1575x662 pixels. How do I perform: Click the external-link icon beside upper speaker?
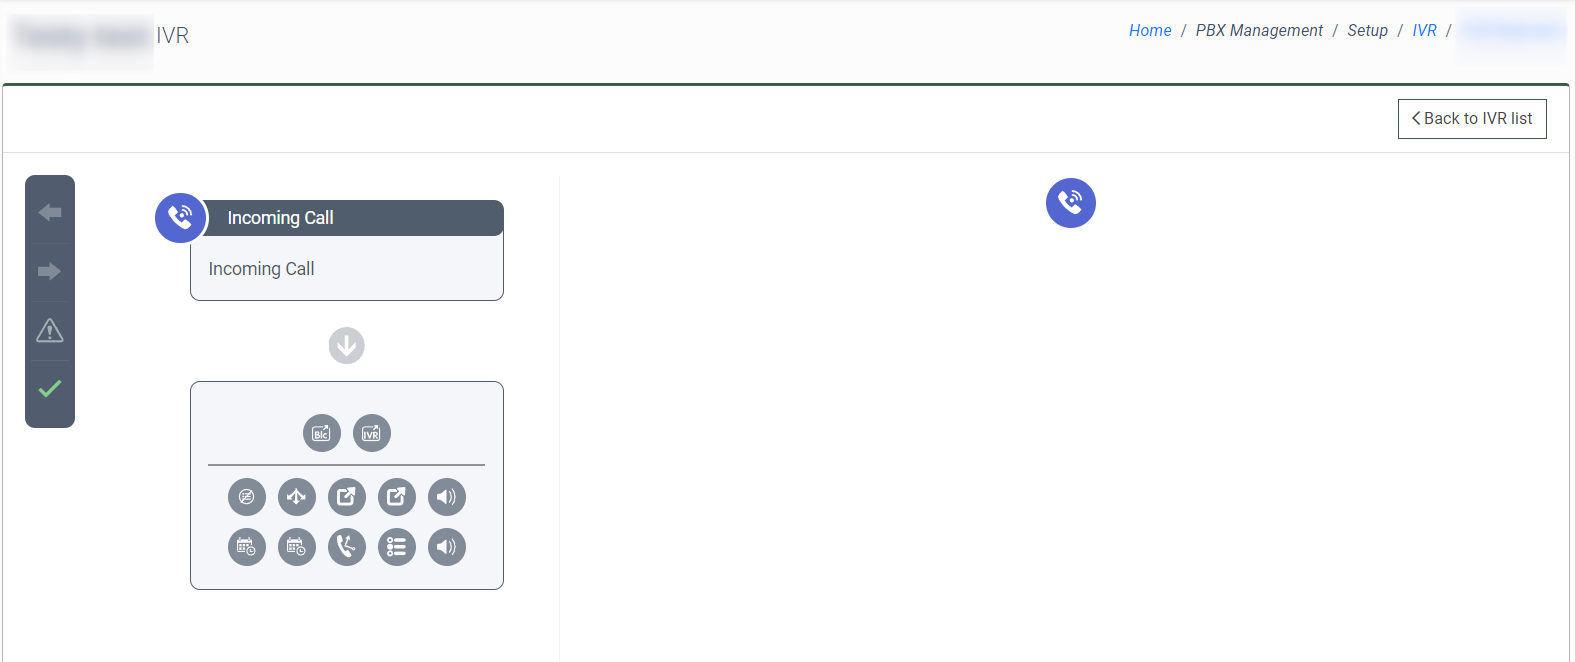coord(397,497)
